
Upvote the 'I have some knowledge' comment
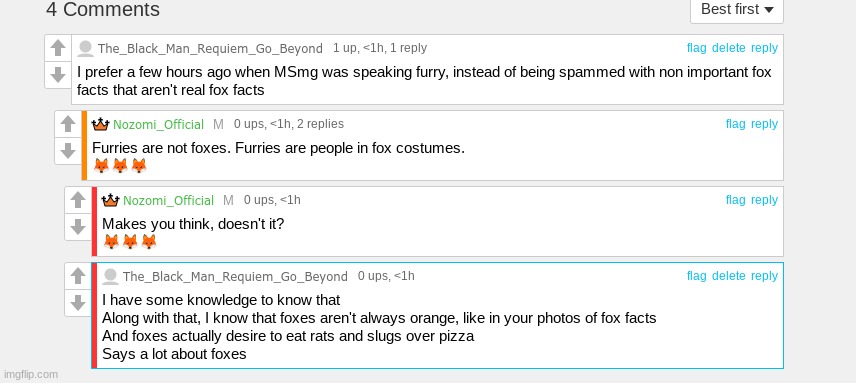click(78, 276)
